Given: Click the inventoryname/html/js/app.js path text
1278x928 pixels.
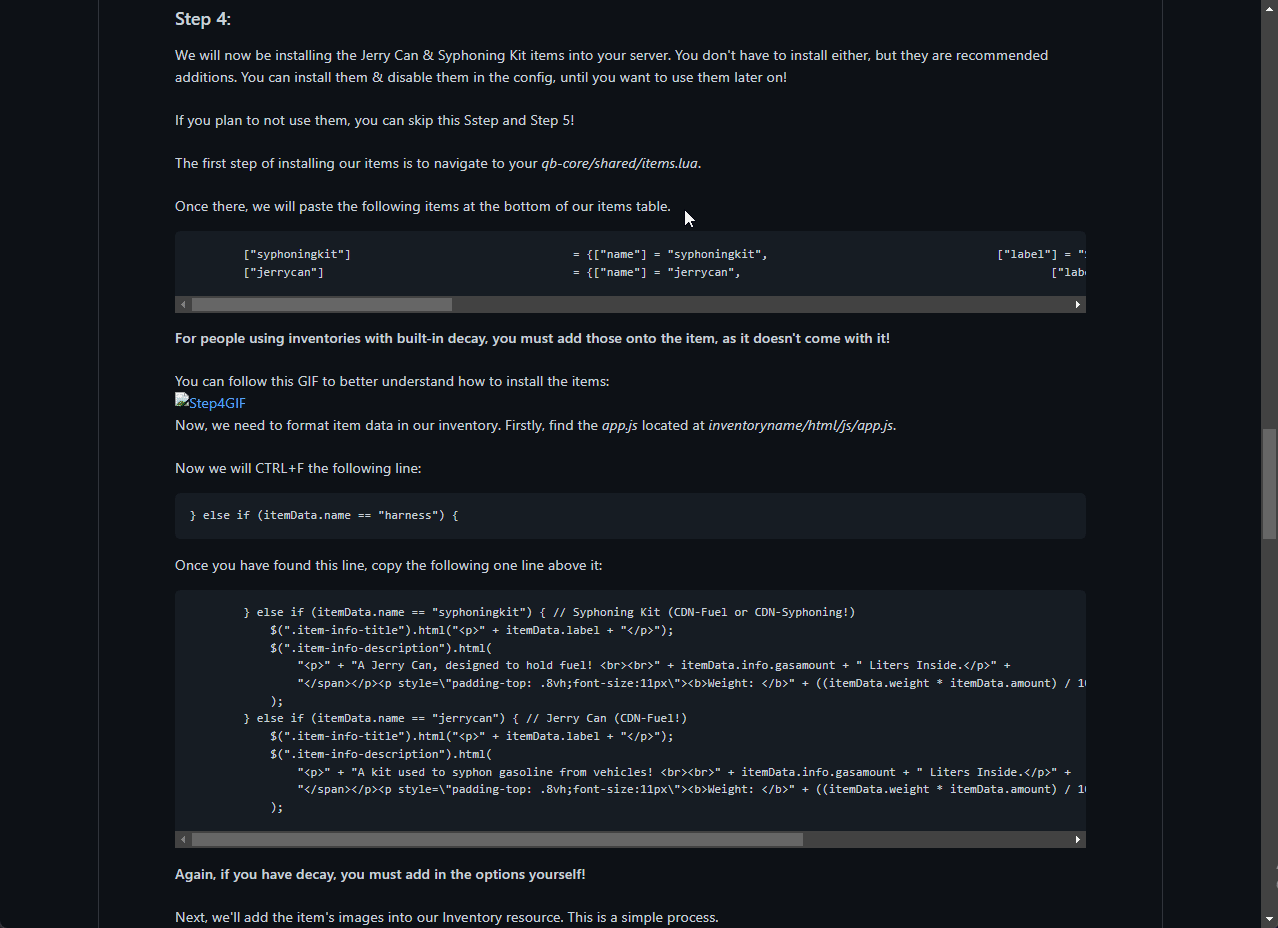Looking at the screenshot, I should [x=800, y=425].
